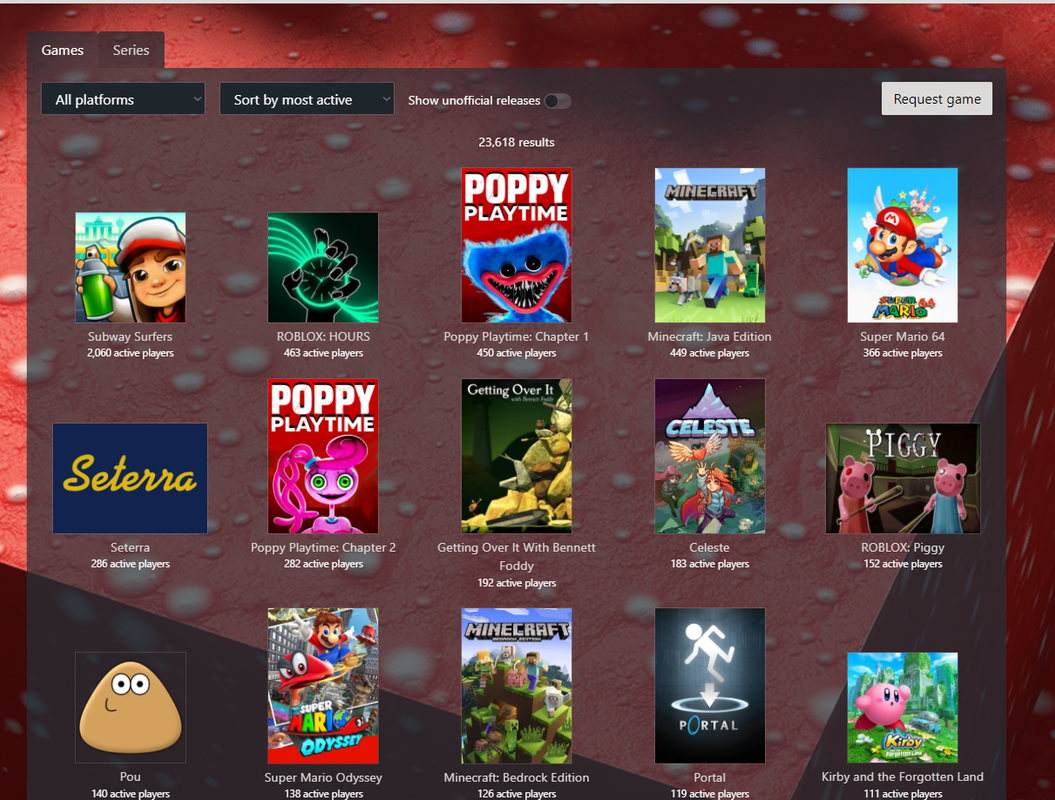Open the Subway Surfers cover image

pyautogui.click(x=131, y=268)
